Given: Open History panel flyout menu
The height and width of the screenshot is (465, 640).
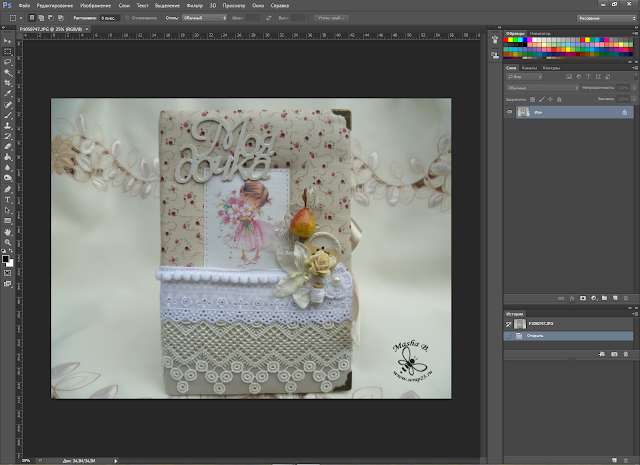Looking at the screenshot, I should tap(635, 314).
